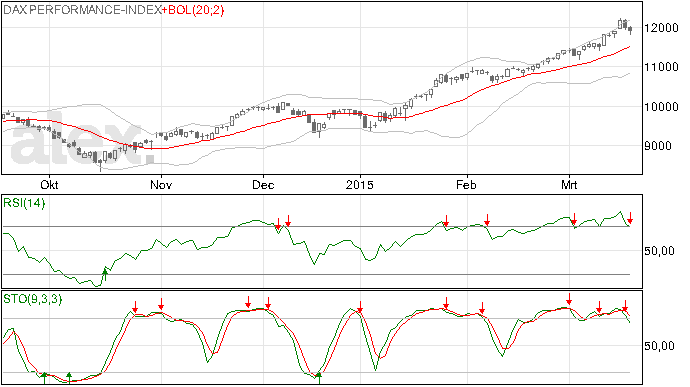This screenshot has height=387, width=690.
Task: Click the Okt month label
Action: [x=49, y=184]
